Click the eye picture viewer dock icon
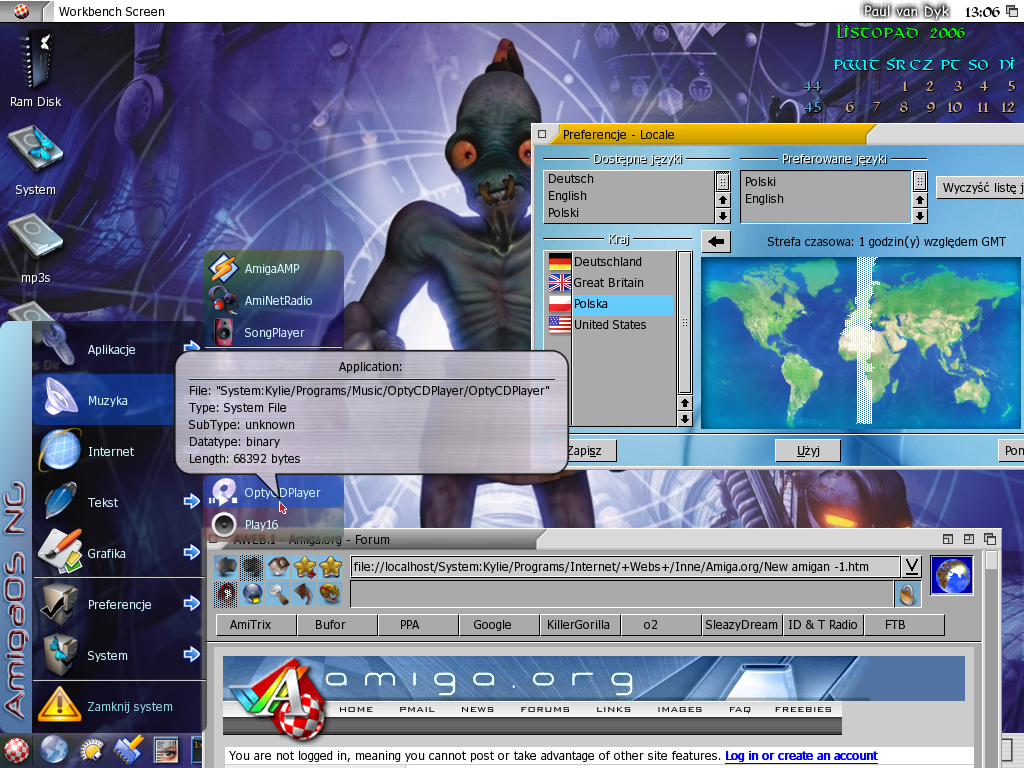Screen dimensions: 1024x768 [x=166, y=750]
